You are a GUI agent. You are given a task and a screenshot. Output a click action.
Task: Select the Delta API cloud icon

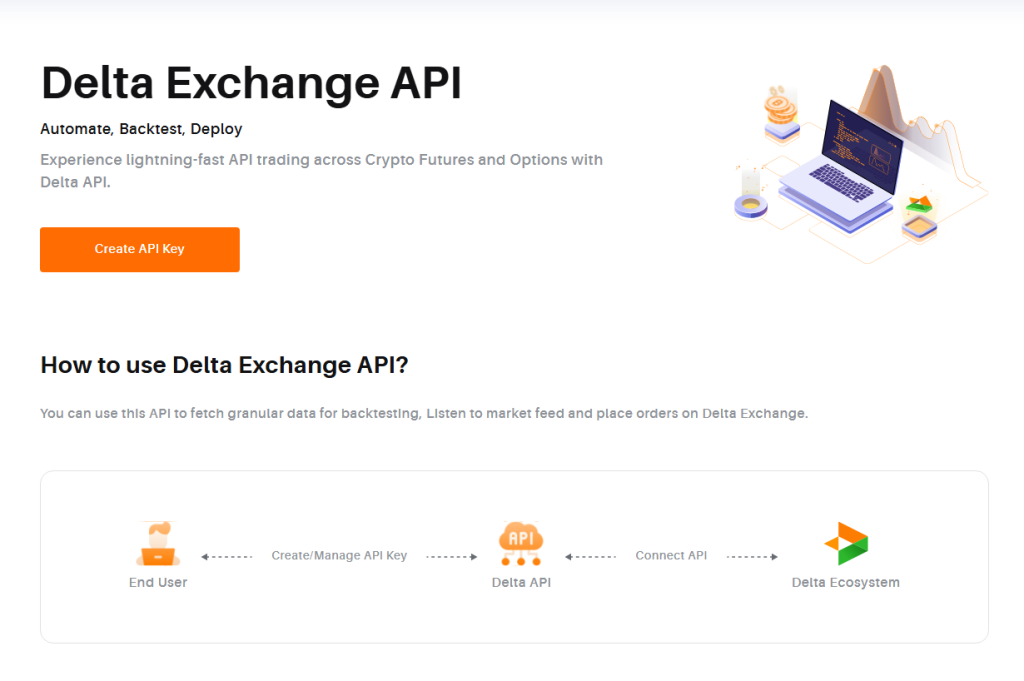pos(521,544)
